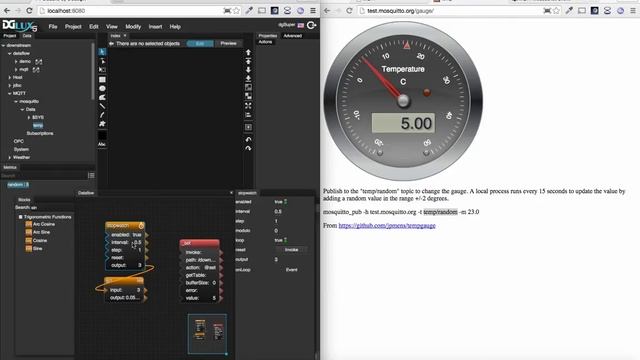The image size is (640, 360).
Task: Click the Preview mode button
Action: coord(228,43)
